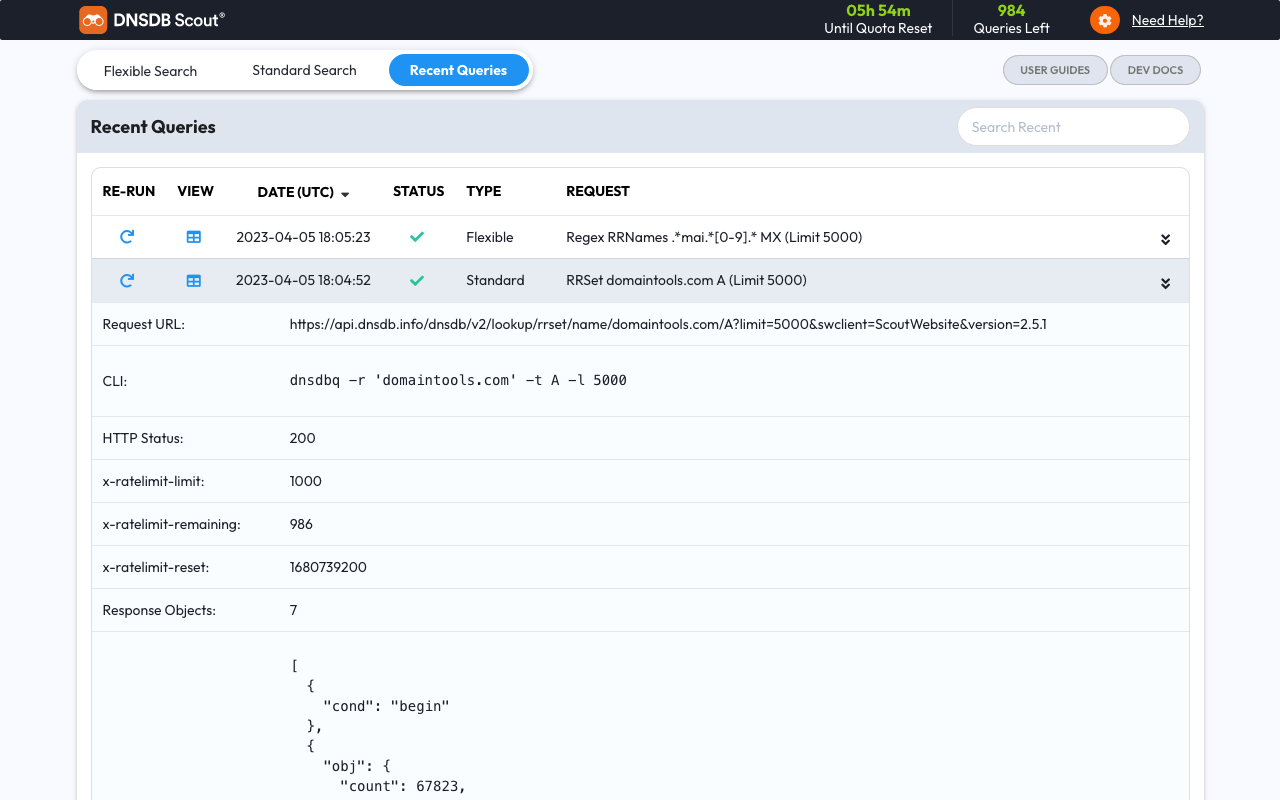Sort by Date (UTC) column arrow
The height and width of the screenshot is (800, 1280).
click(x=345, y=193)
